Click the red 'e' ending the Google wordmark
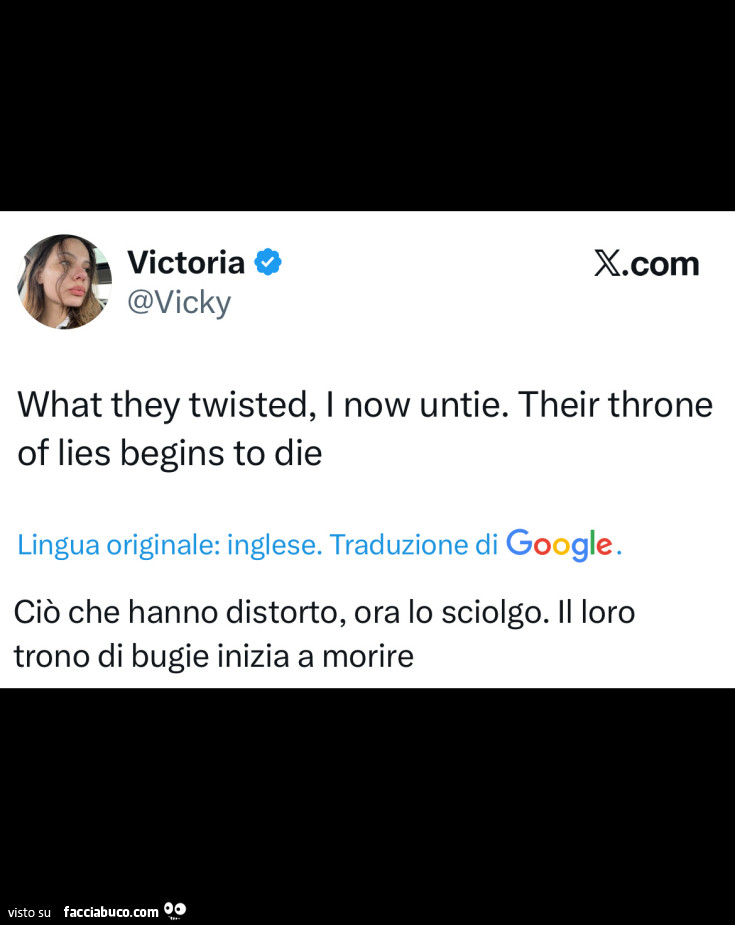The image size is (735, 925). tap(603, 546)
